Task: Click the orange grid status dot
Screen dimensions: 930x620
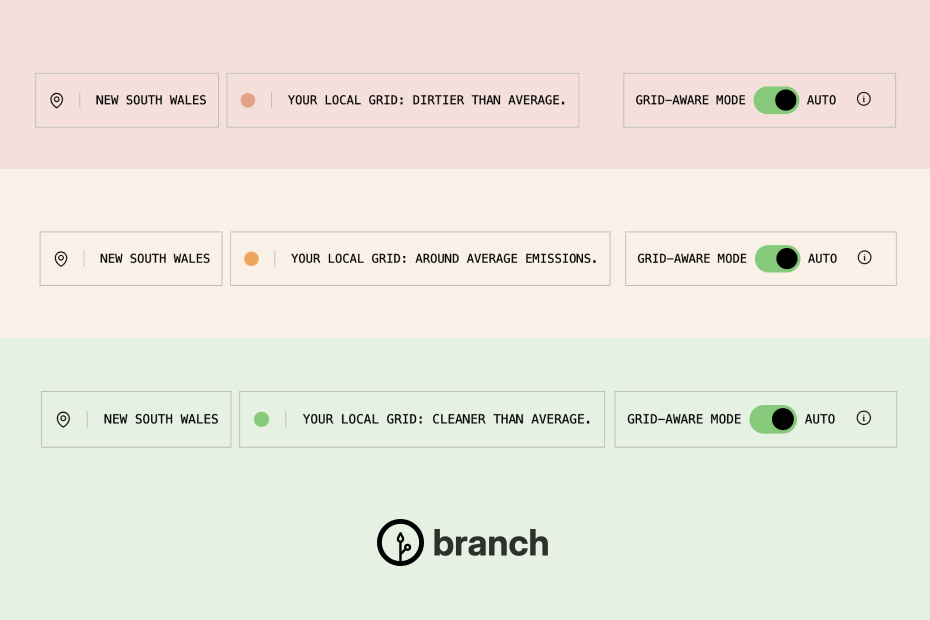Action: [251, 259]
